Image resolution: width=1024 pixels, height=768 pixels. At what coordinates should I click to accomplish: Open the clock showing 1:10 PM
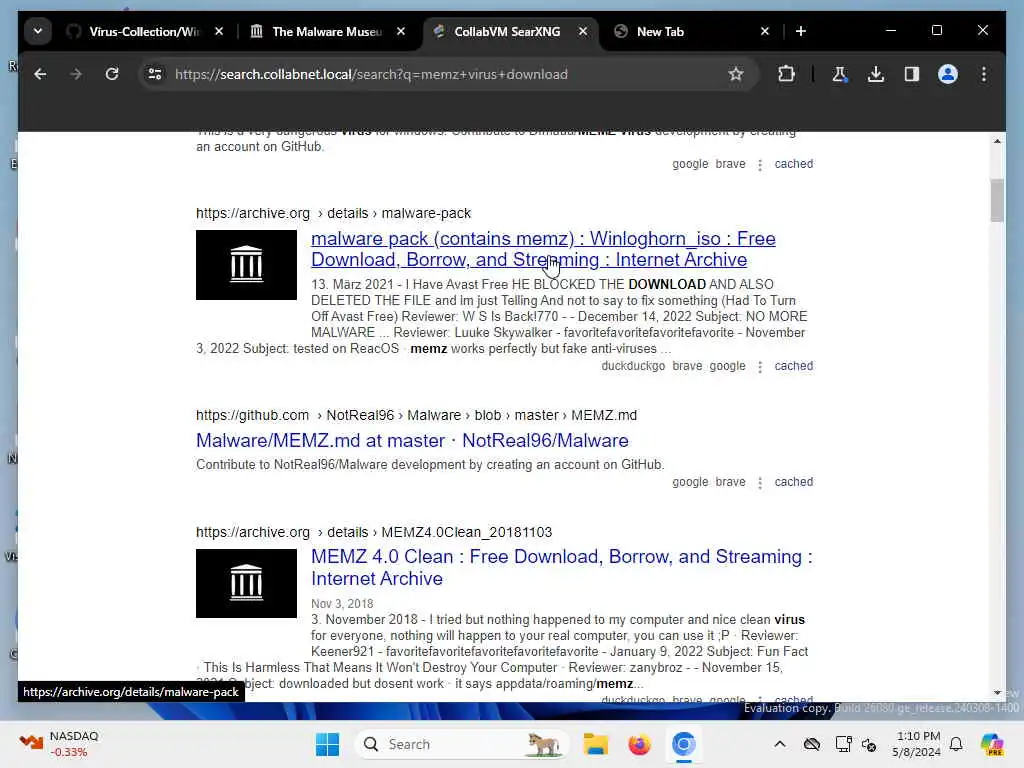(918, 744)
